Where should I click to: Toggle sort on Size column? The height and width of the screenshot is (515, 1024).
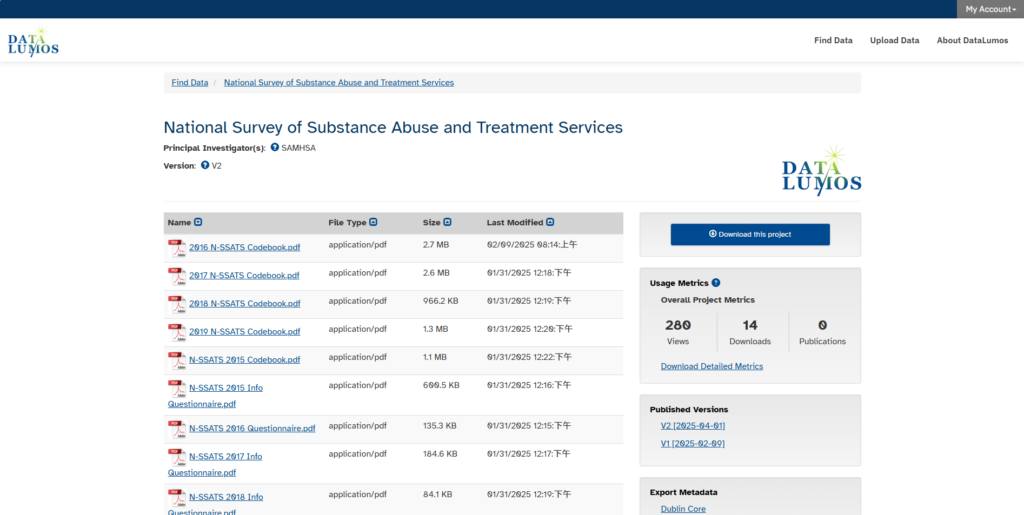[447, 223]
